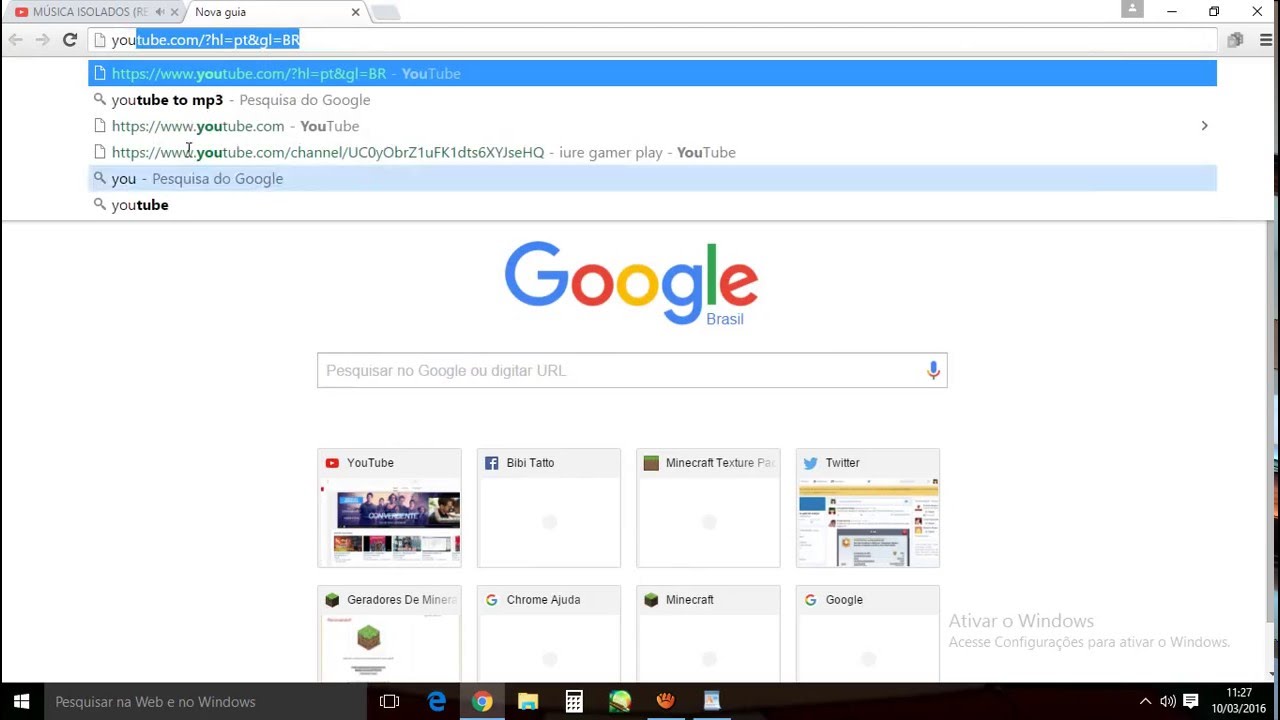Launch Microsoft Edge from the taskbar
This screenshot has width=1280, height=720.
(x=437, y=701)
